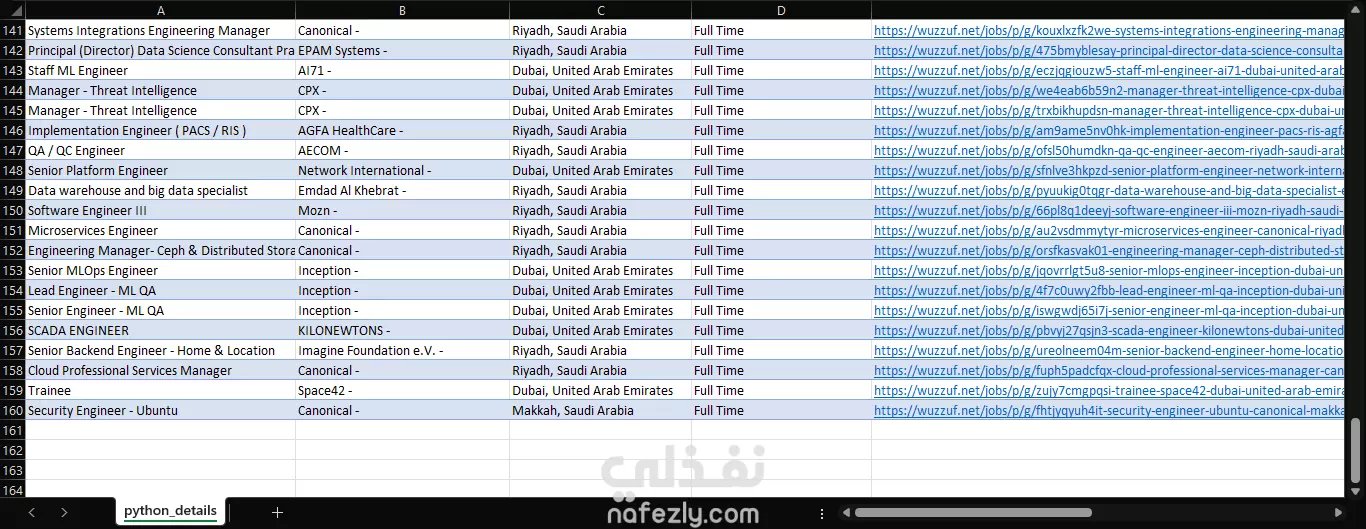Open the microservices-engineer-canonical link
The height and width of the screenshot is (529, 1366).
[1109, 230]
